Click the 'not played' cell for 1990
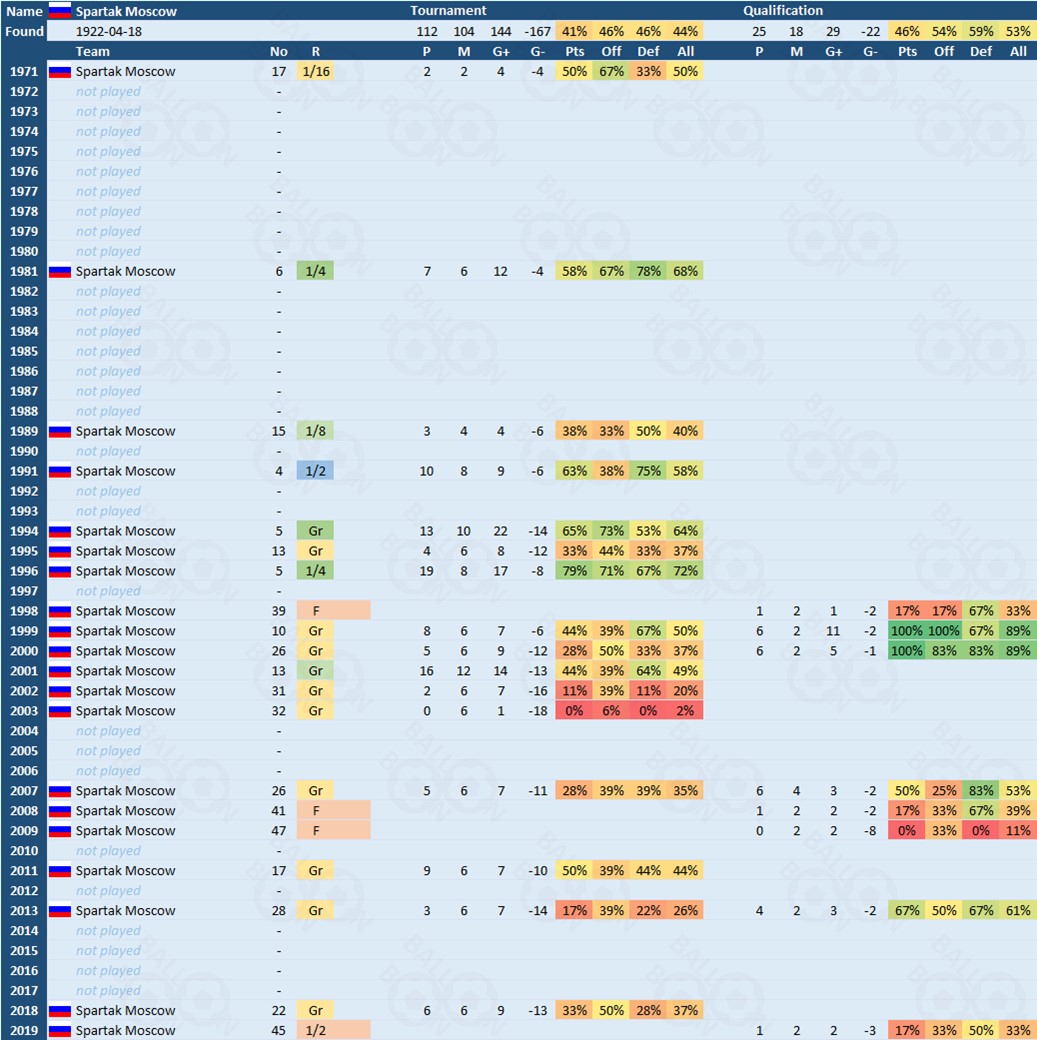The width and height of the screenshot is (1037, 1040). [x=108, y=451]
